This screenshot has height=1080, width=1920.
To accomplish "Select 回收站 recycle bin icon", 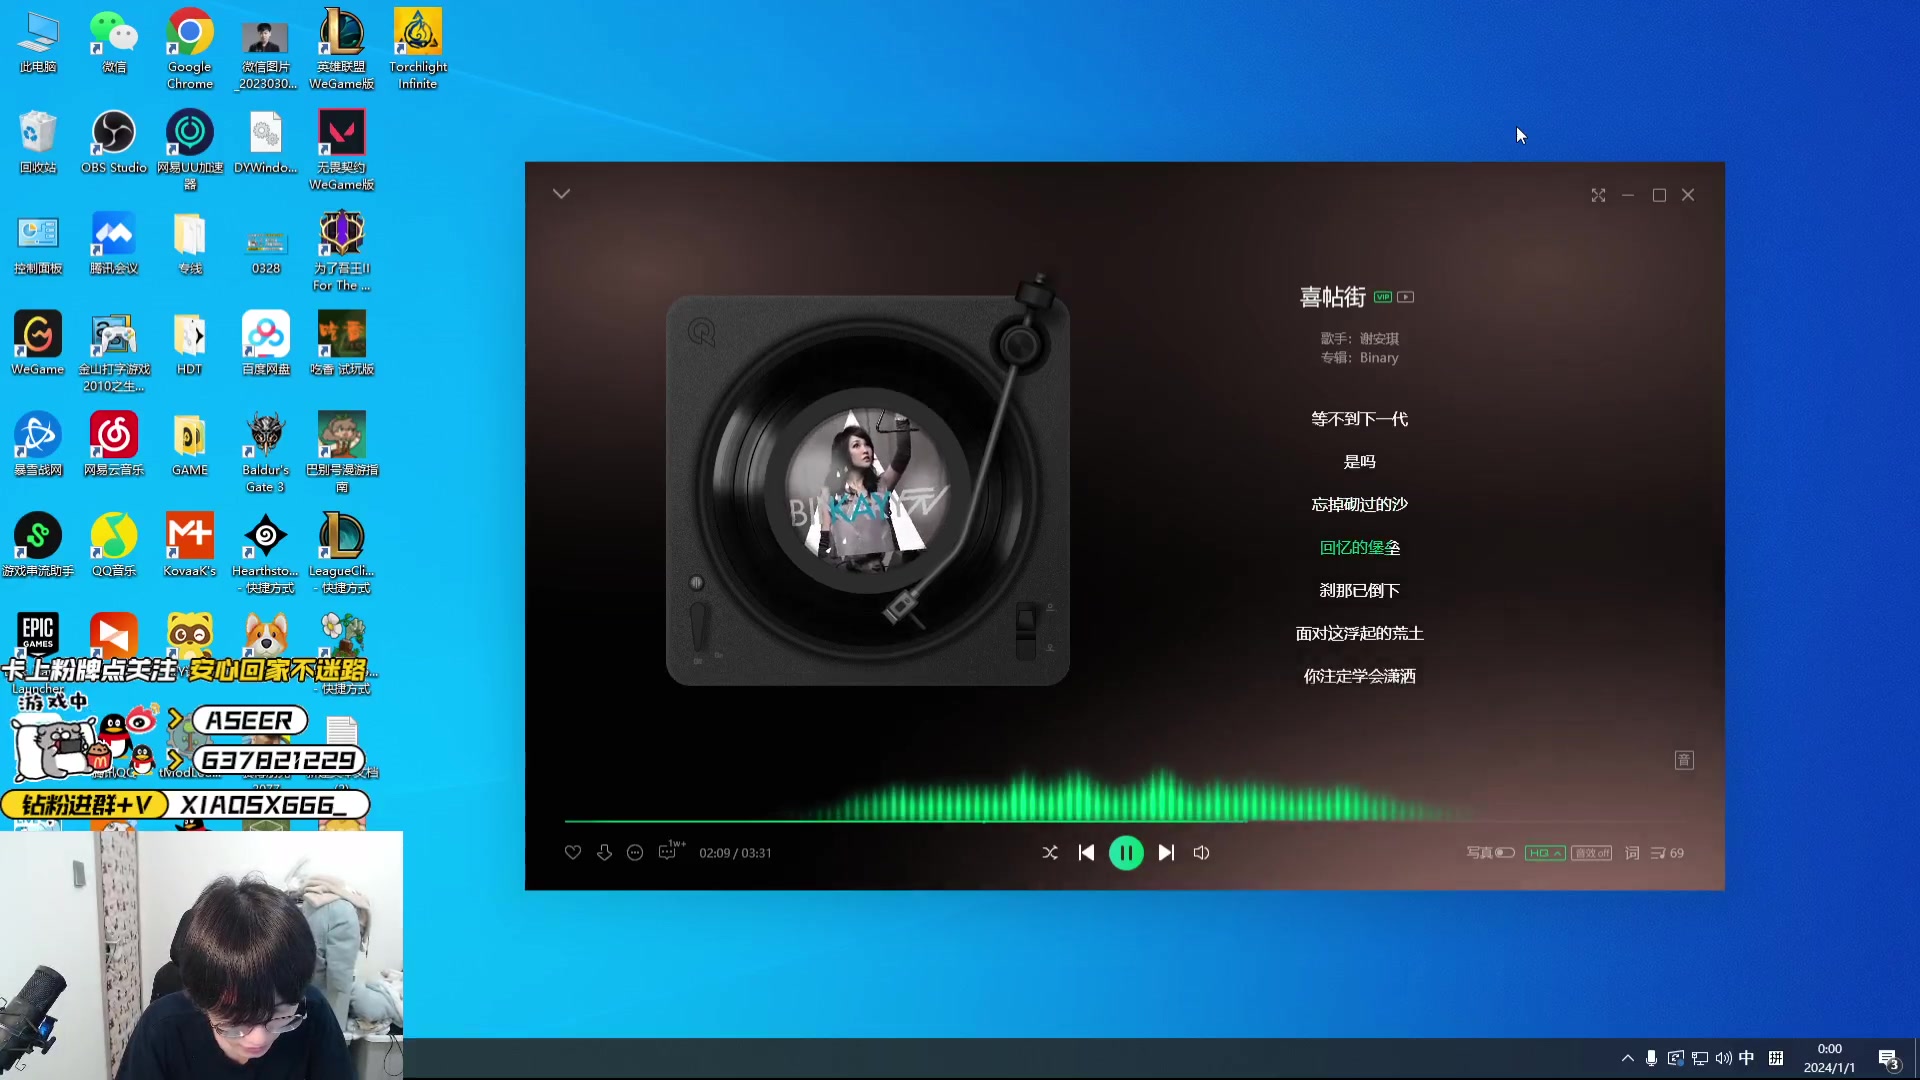I will click(x=38, y=141).
